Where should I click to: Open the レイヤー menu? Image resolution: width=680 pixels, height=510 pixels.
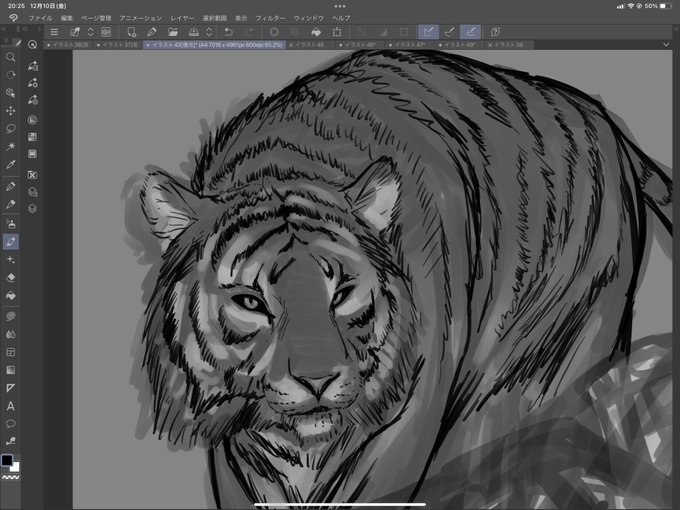point(182,18)
